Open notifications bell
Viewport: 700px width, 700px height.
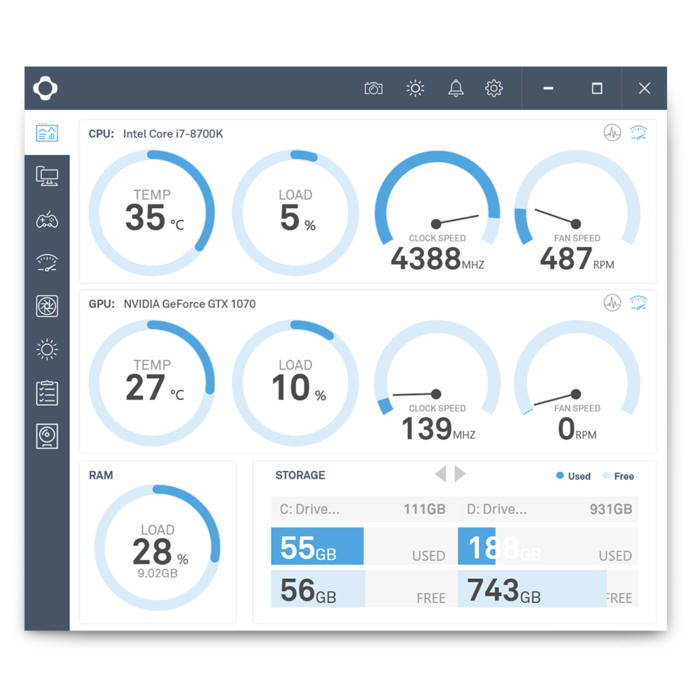456,88
